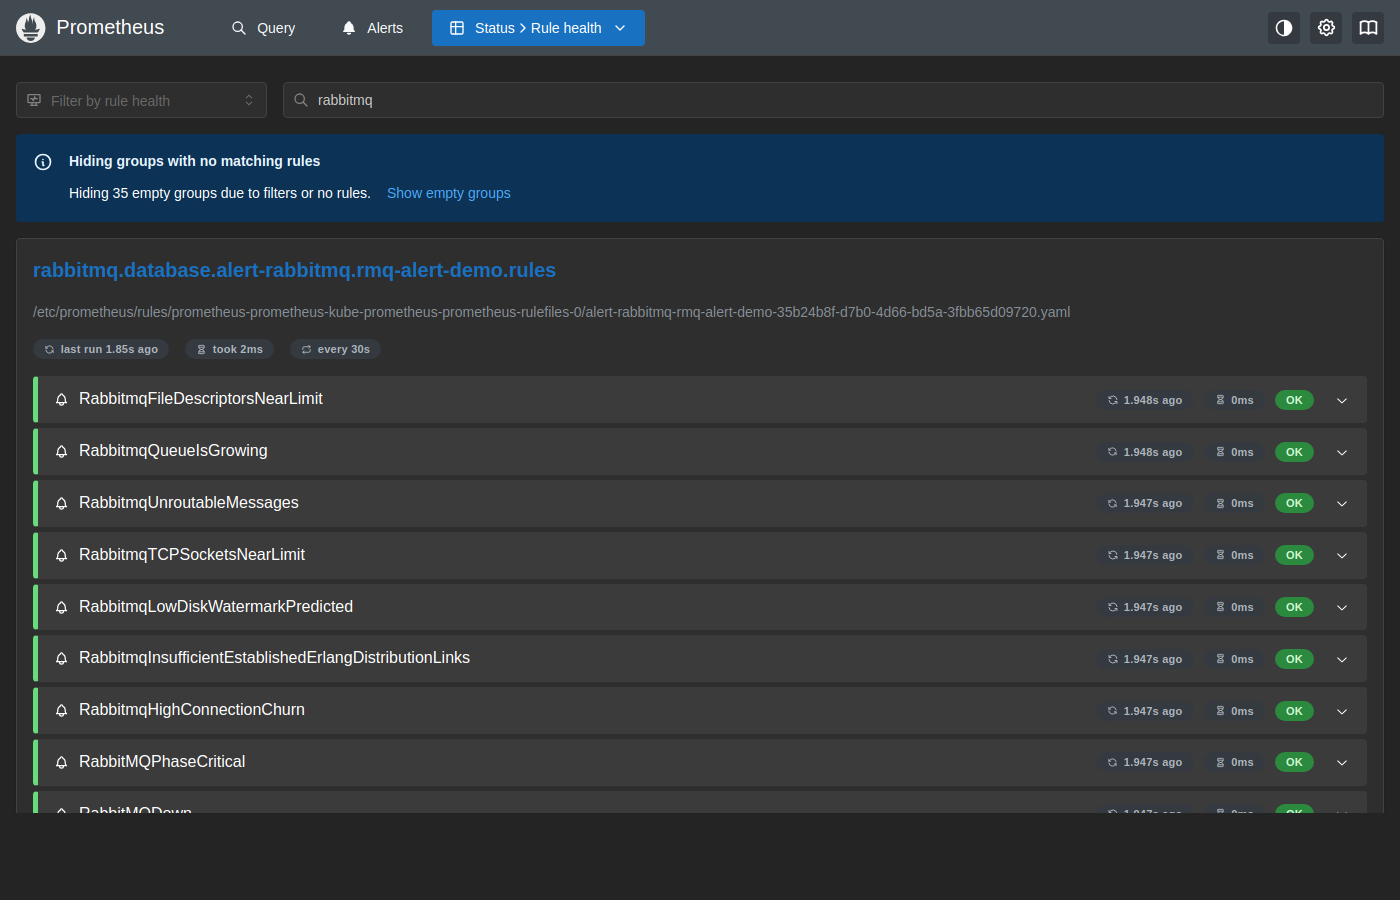Click the Prometheus flame logo
Viewport: 1400px width, 900px height.
31,28
